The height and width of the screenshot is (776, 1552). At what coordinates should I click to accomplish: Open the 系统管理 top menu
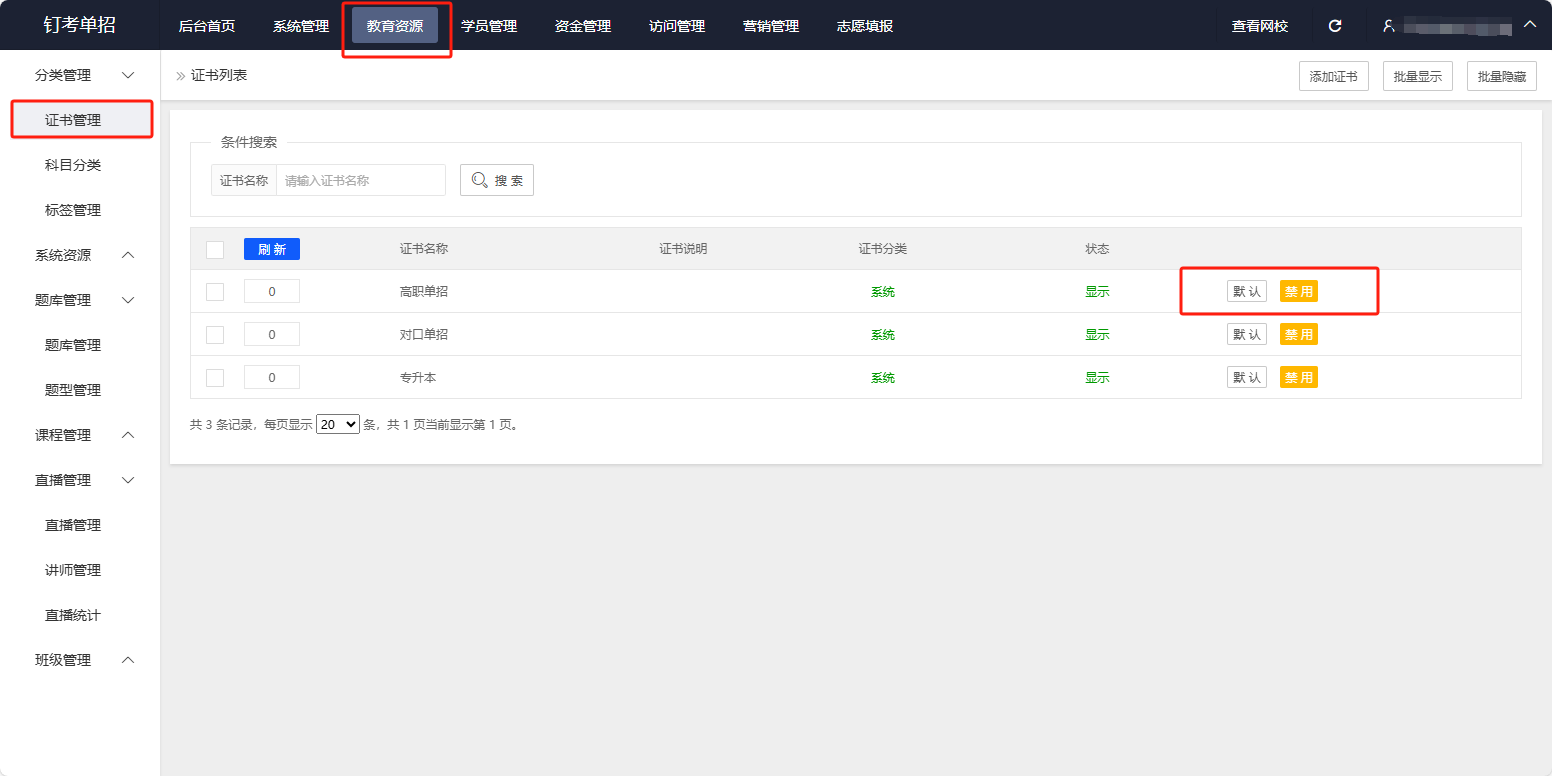click(x=301, y=26)
